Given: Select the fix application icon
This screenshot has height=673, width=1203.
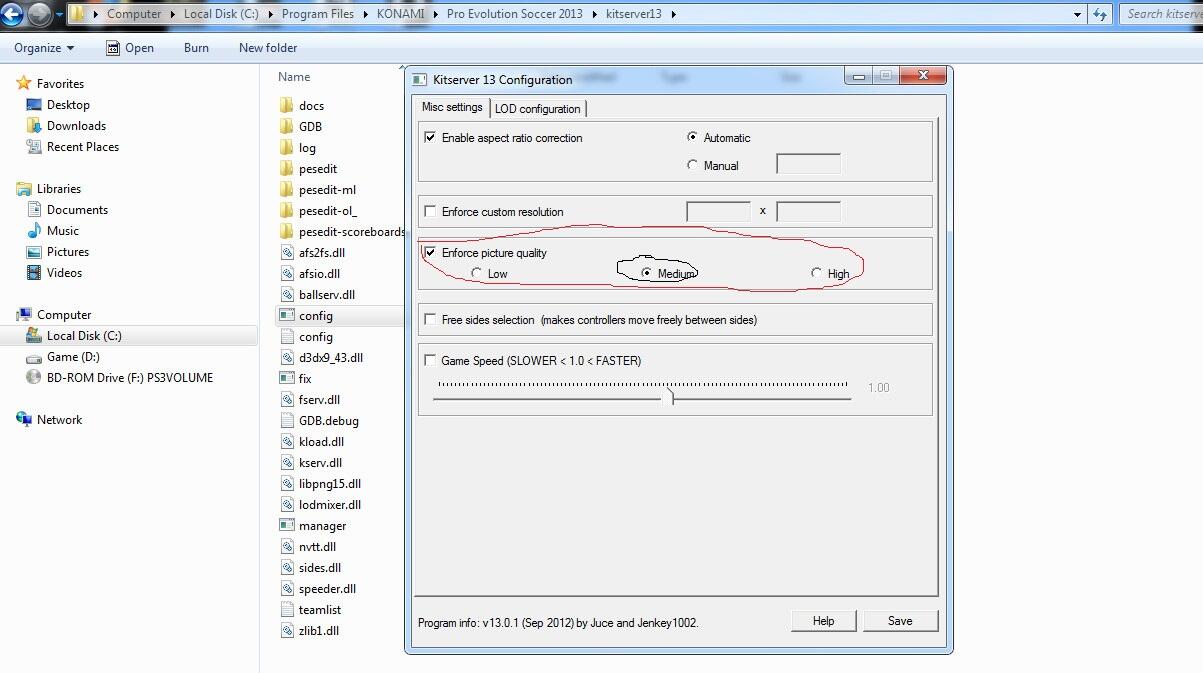Looking at the screenshot, I should (x=286, y=378).
